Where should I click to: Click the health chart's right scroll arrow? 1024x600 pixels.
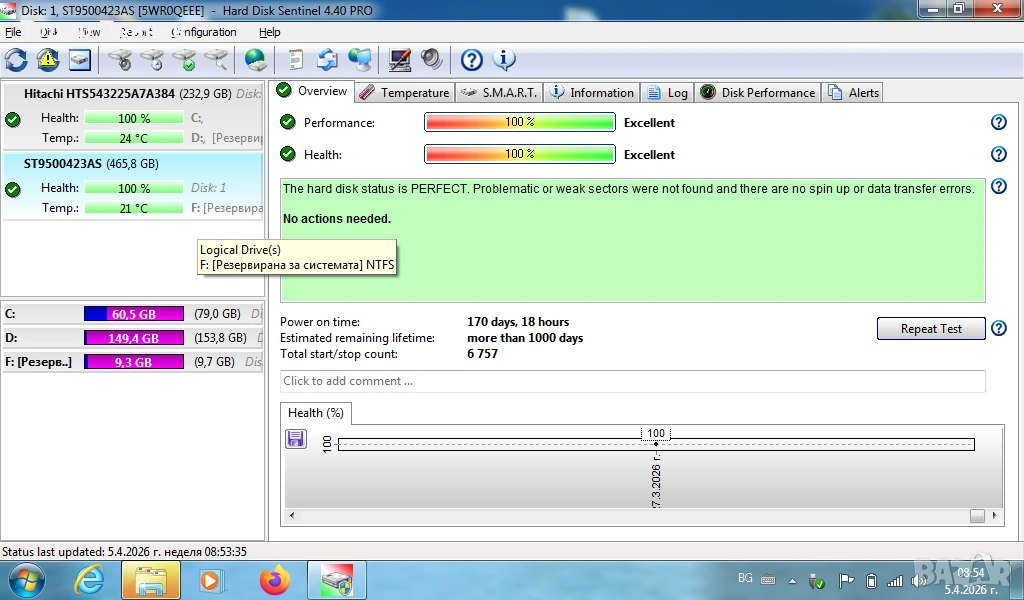tap(993, 516)
